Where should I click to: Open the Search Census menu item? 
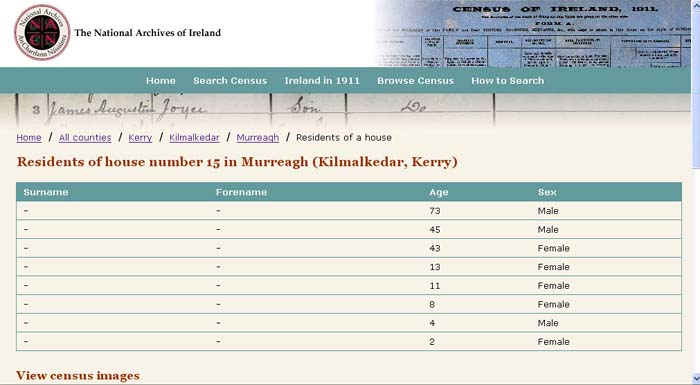click(x=230, y=81)
